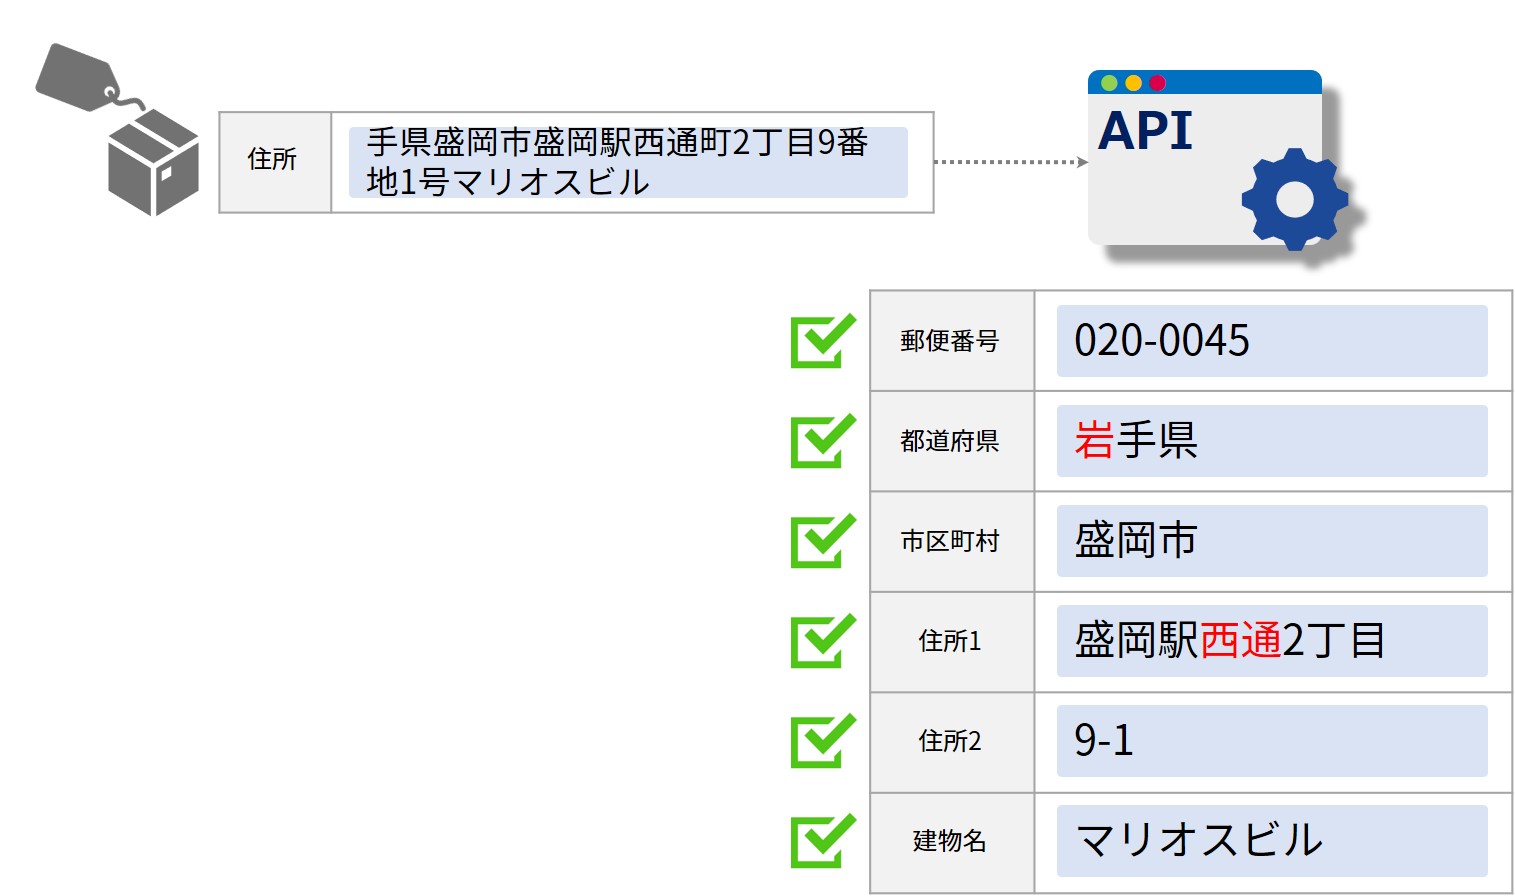Click the package box with tag icon
Viewport: 1515px width, 896px height.
pyautogui.click(x=118, y=130)
